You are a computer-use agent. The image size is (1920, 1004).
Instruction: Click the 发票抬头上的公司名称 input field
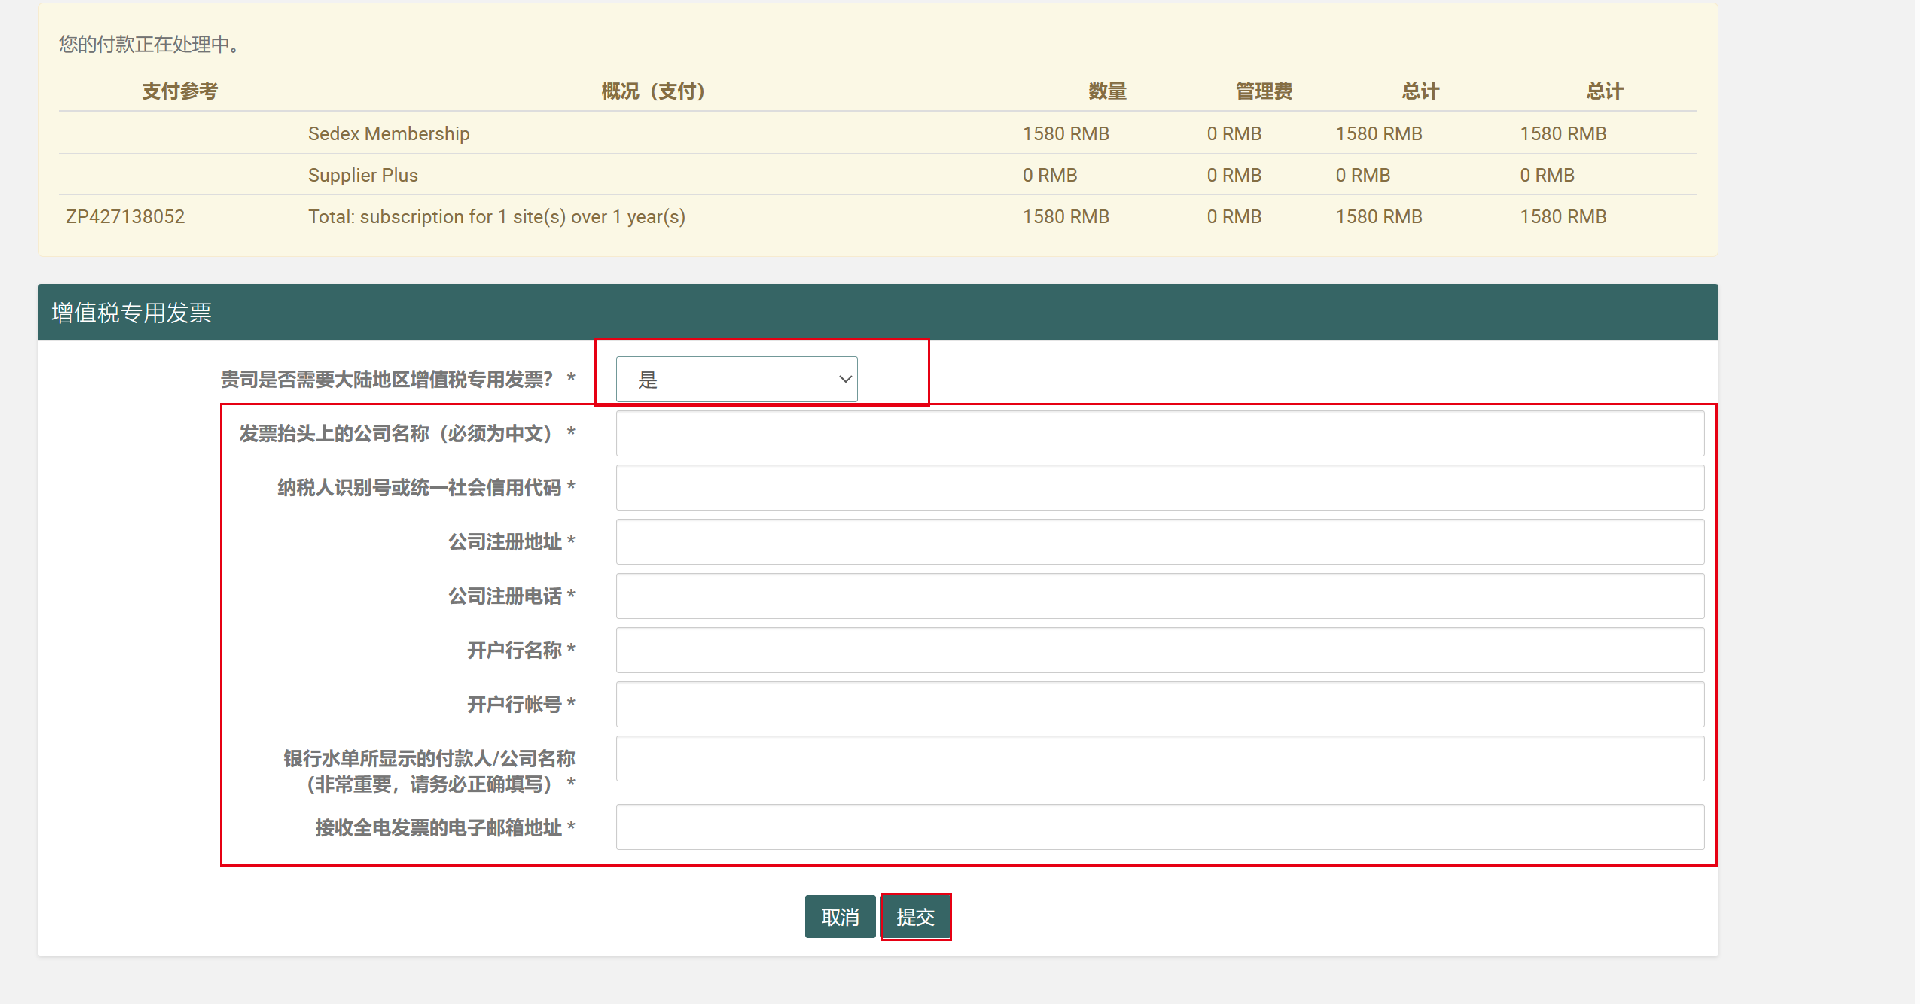[1160, 434]
